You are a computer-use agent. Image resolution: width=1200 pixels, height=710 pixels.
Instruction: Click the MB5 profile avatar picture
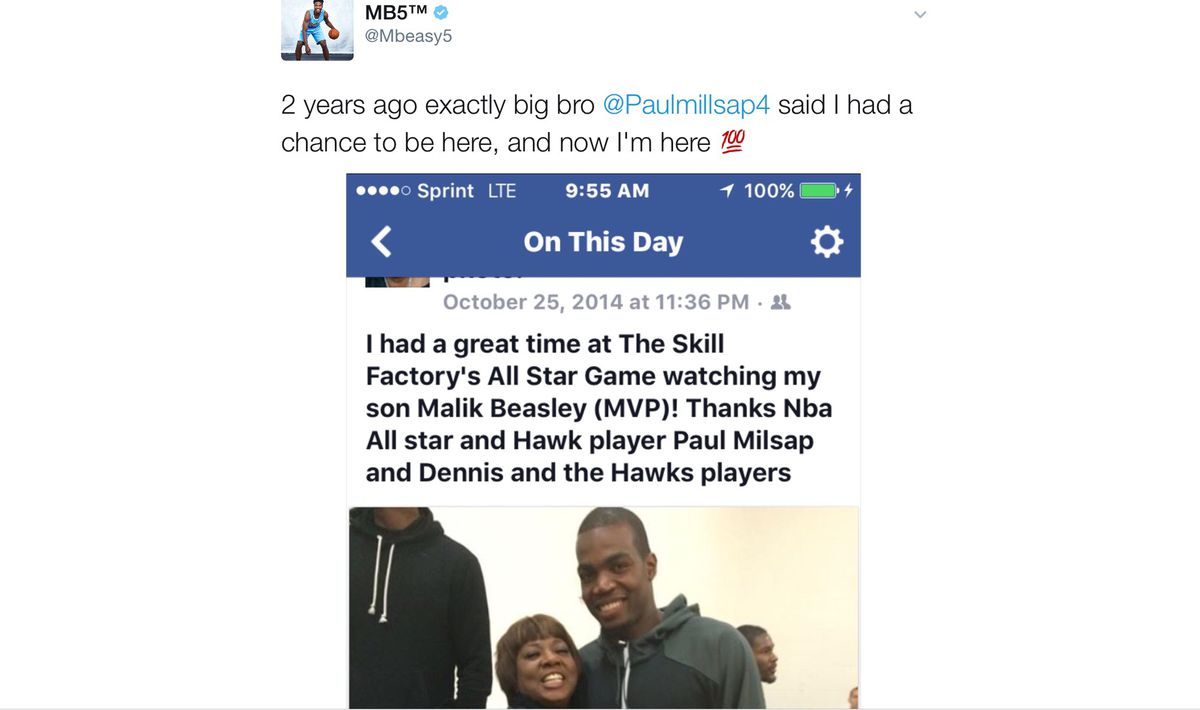point(317,30)
